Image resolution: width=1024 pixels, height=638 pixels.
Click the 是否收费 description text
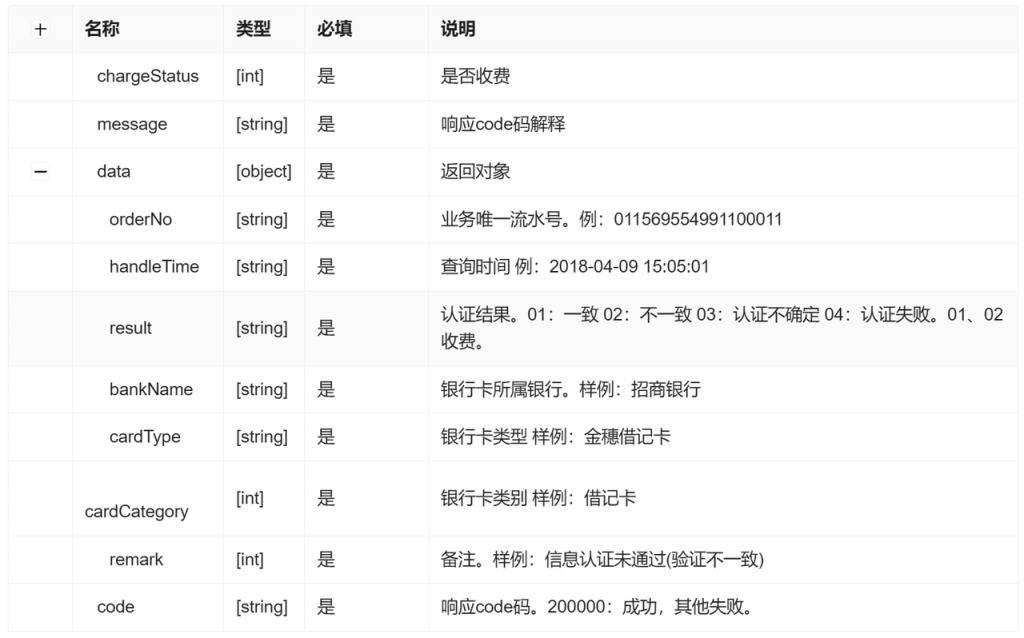[475, 77]
